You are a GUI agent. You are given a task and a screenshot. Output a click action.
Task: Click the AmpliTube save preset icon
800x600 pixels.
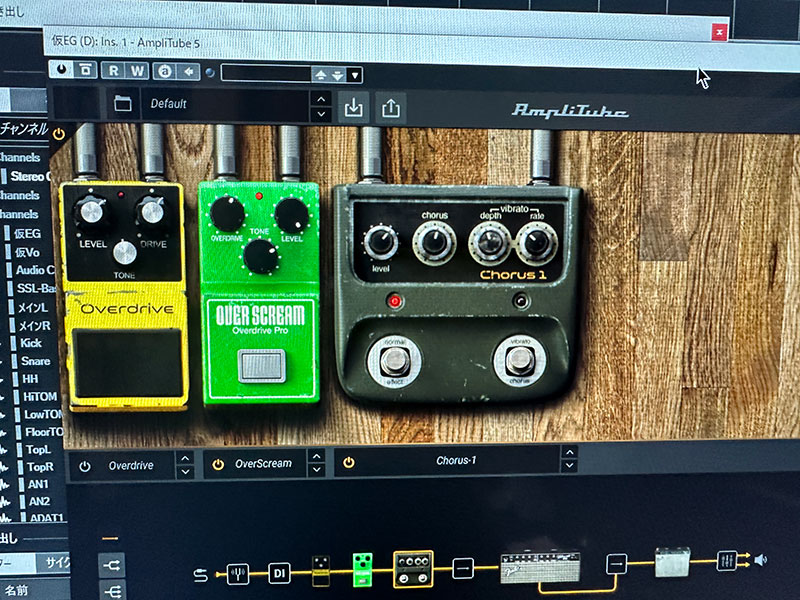354,108
